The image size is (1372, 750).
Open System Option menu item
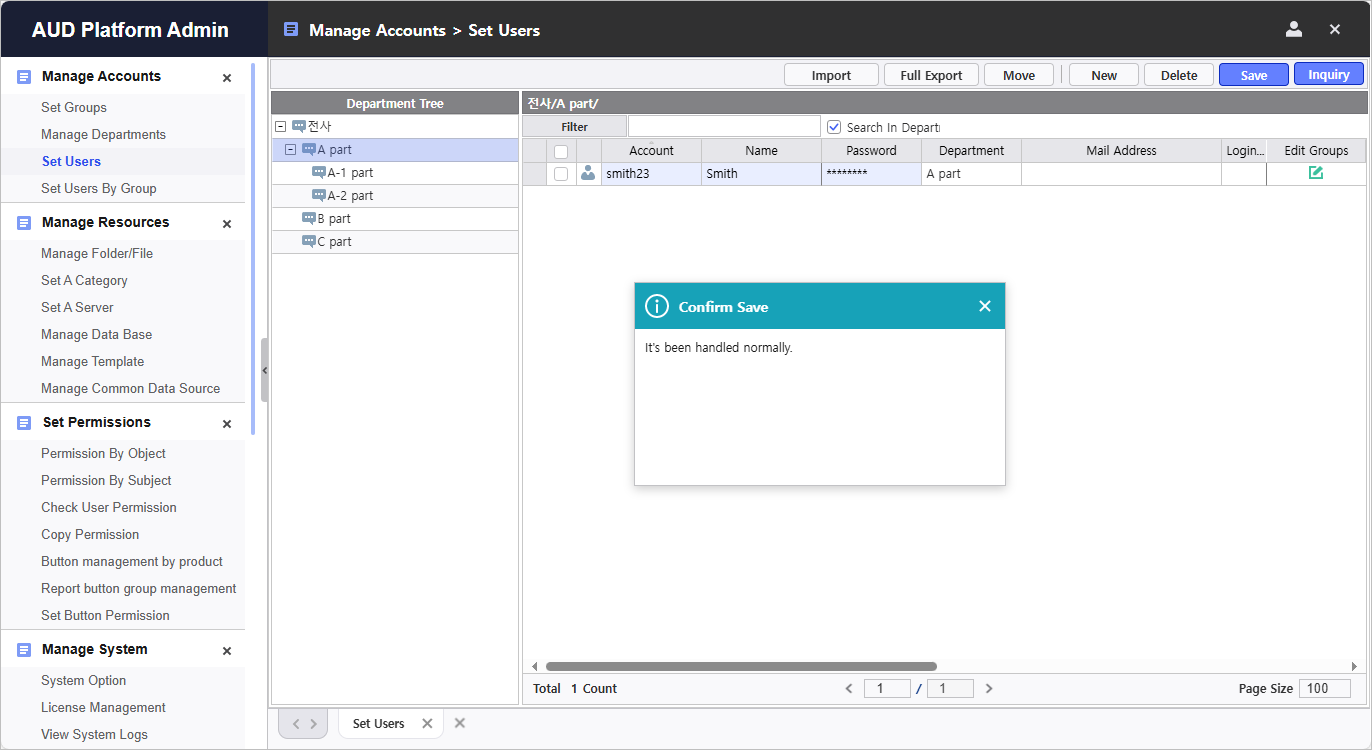point(83,680)
